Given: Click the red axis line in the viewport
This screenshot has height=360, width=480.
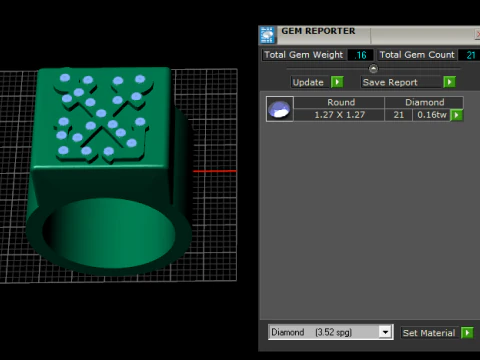Looking at the screenshot, I should (215, 171).
